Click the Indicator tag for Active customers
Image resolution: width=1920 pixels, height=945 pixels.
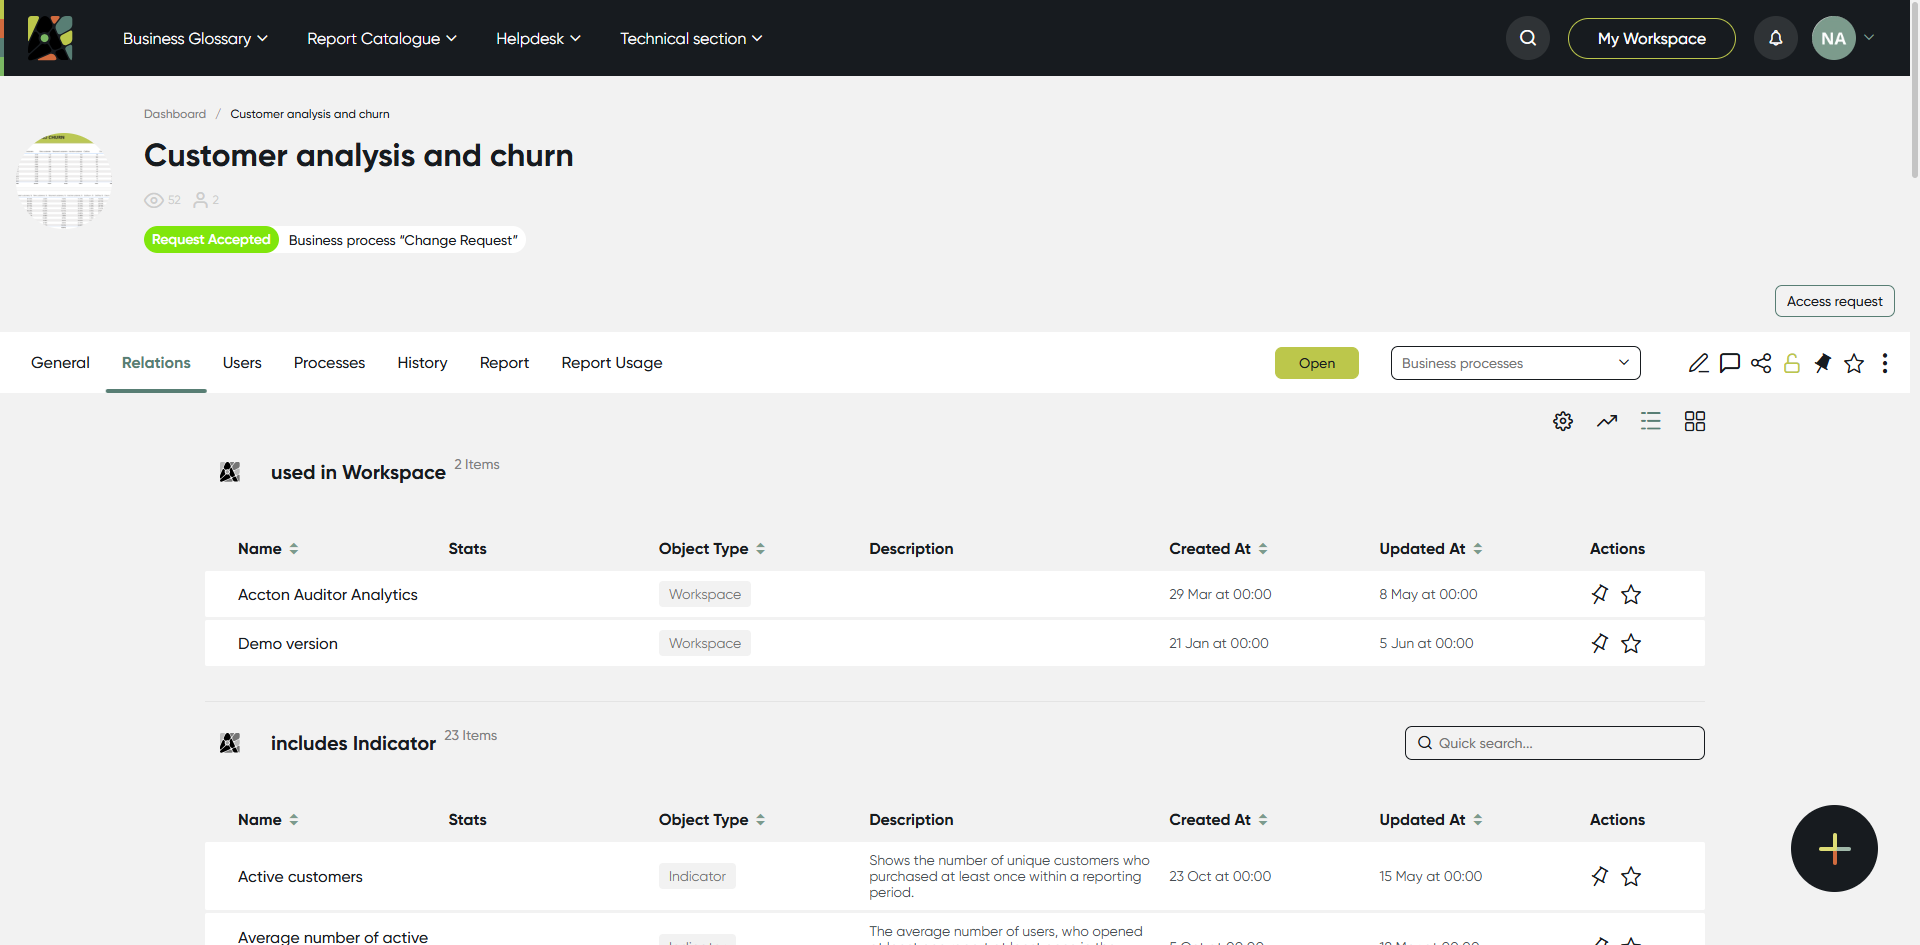click(x=697, y=876)
